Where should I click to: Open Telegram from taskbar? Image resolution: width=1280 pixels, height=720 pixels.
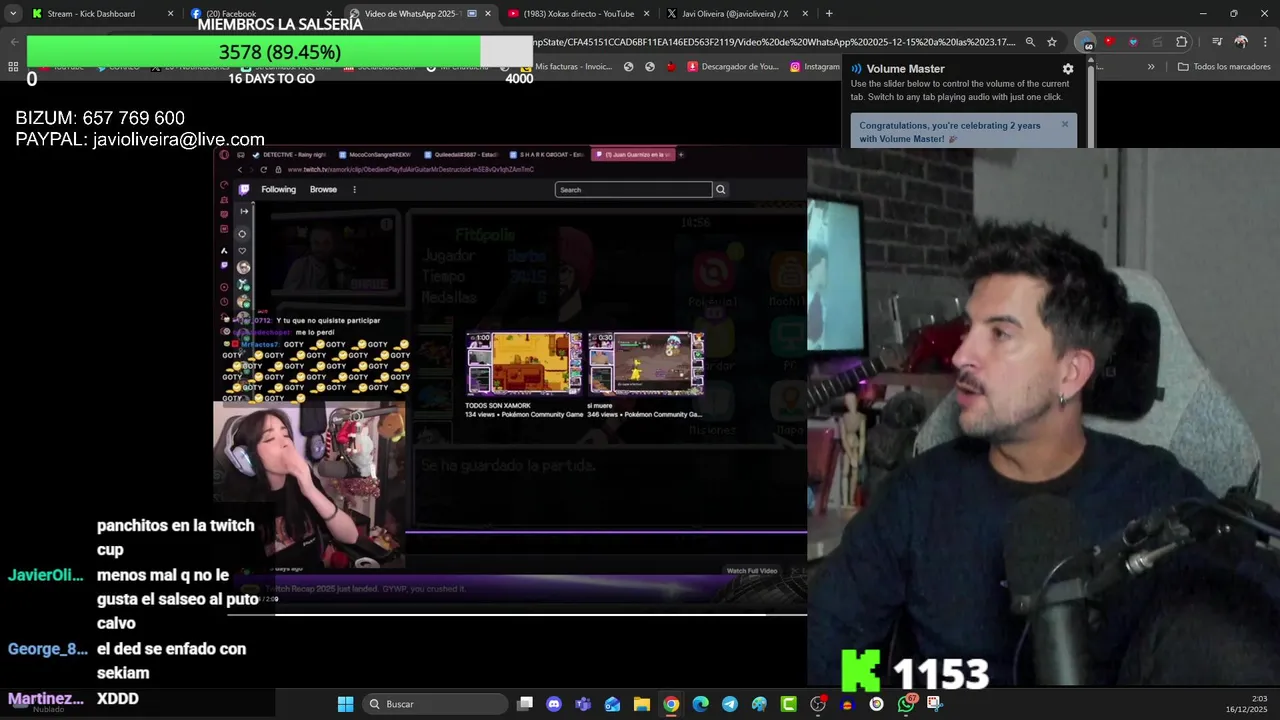pyautogui.click(x=730, y=704)
